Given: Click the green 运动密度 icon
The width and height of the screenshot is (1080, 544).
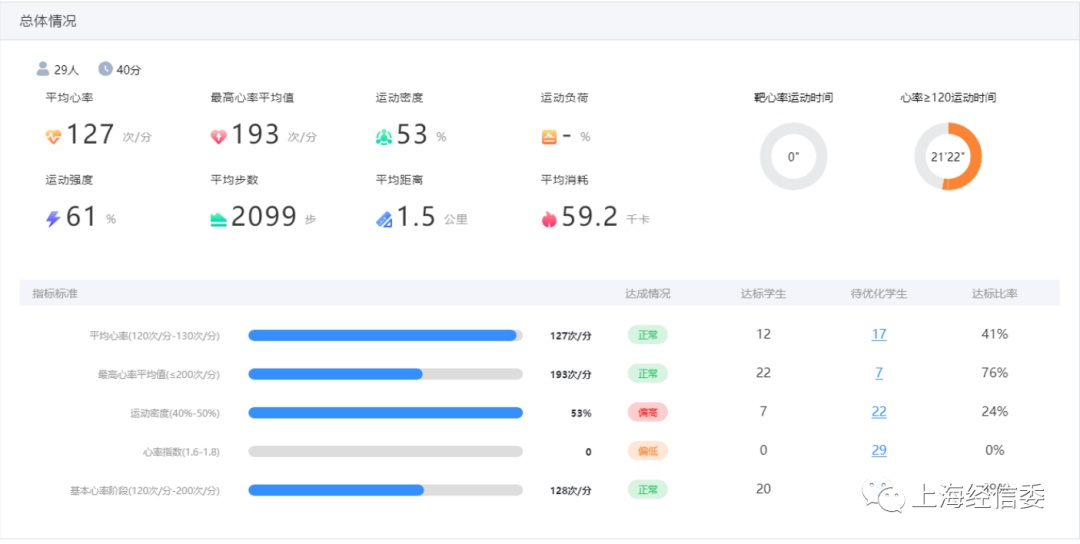Looking at the screenshot, I should tap(384, 136).
